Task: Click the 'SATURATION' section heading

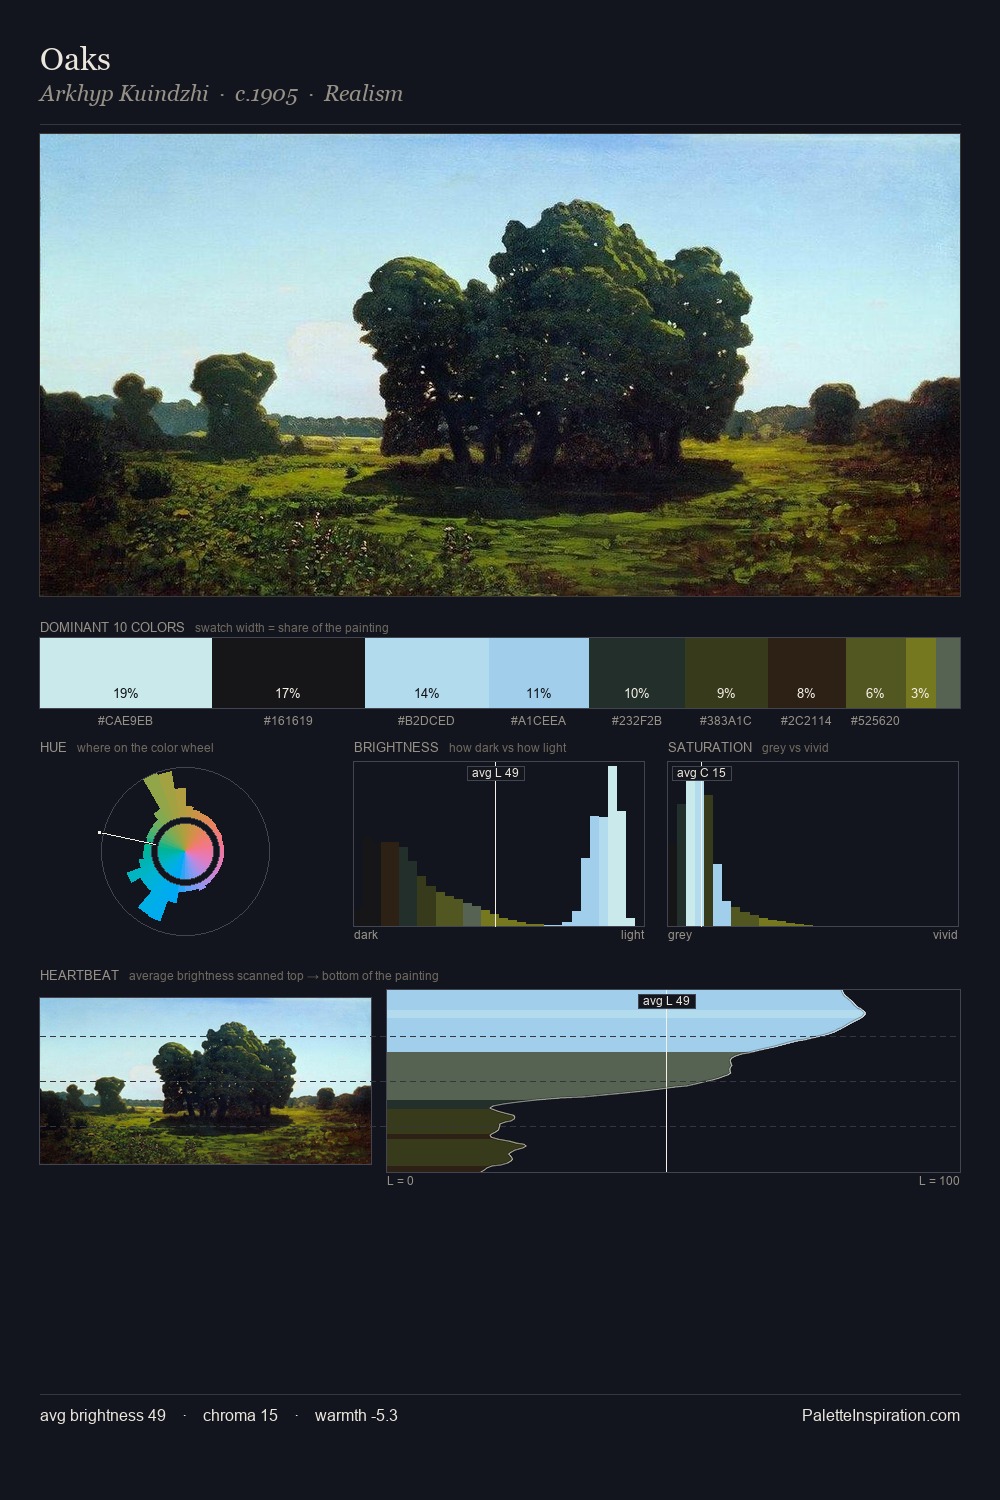Action: coord(710,747)
